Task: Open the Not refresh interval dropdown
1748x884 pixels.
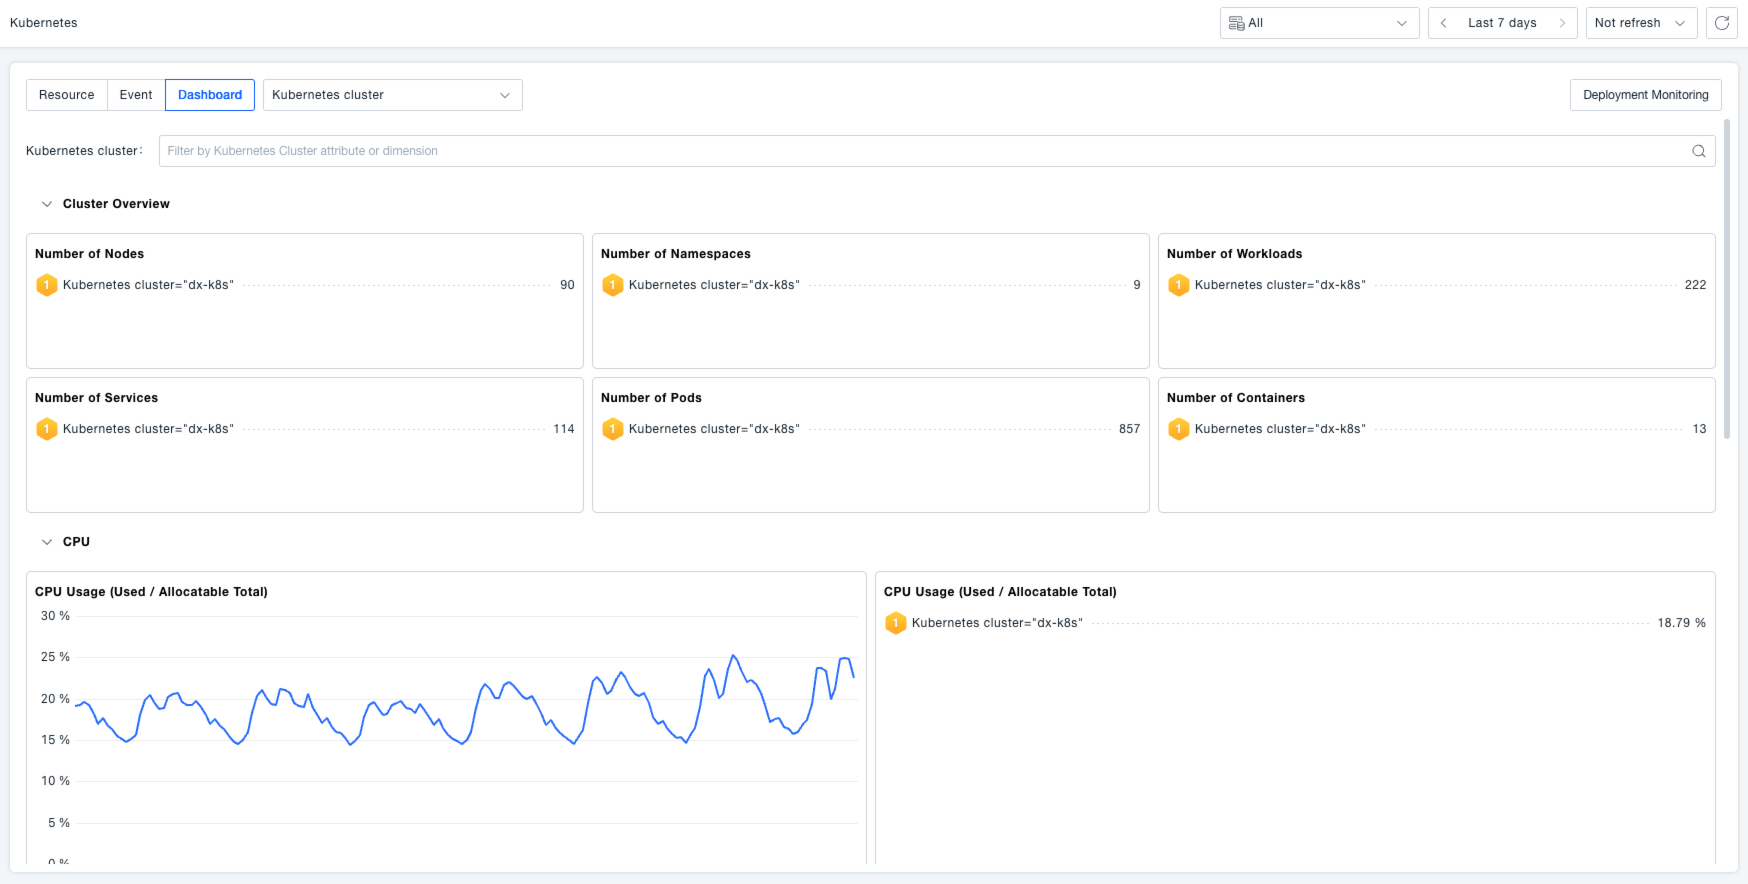Action: 1640,23
